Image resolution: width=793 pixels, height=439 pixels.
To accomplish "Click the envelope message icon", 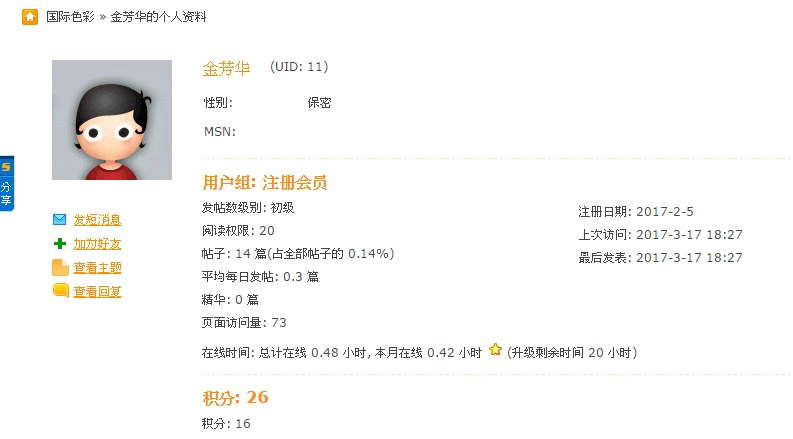I will coord(60,220).
